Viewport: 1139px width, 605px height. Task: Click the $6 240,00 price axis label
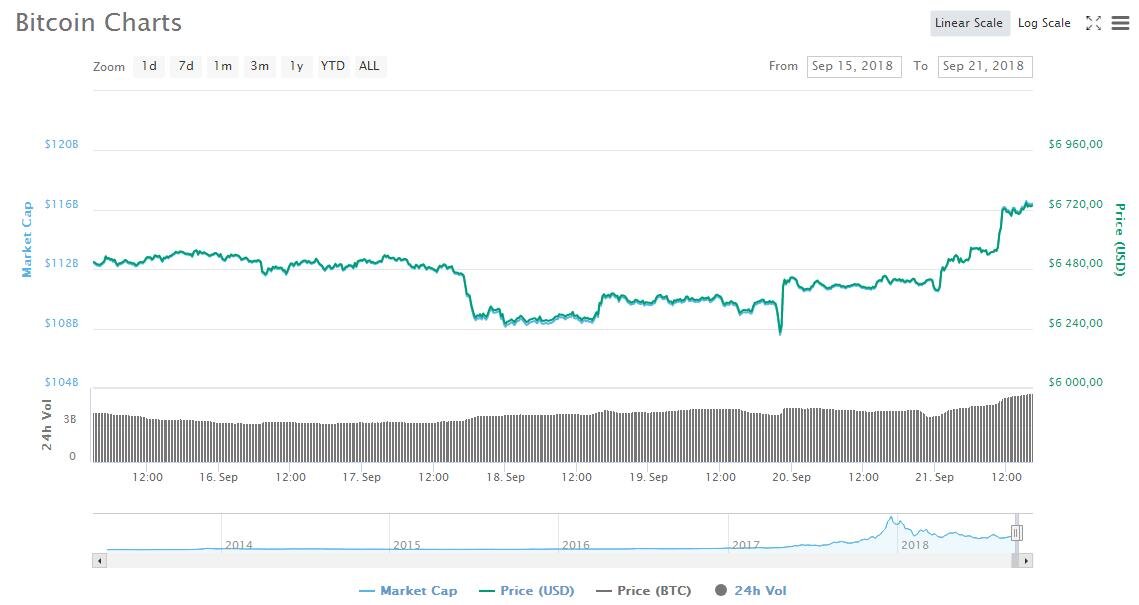pos(1075,323)
